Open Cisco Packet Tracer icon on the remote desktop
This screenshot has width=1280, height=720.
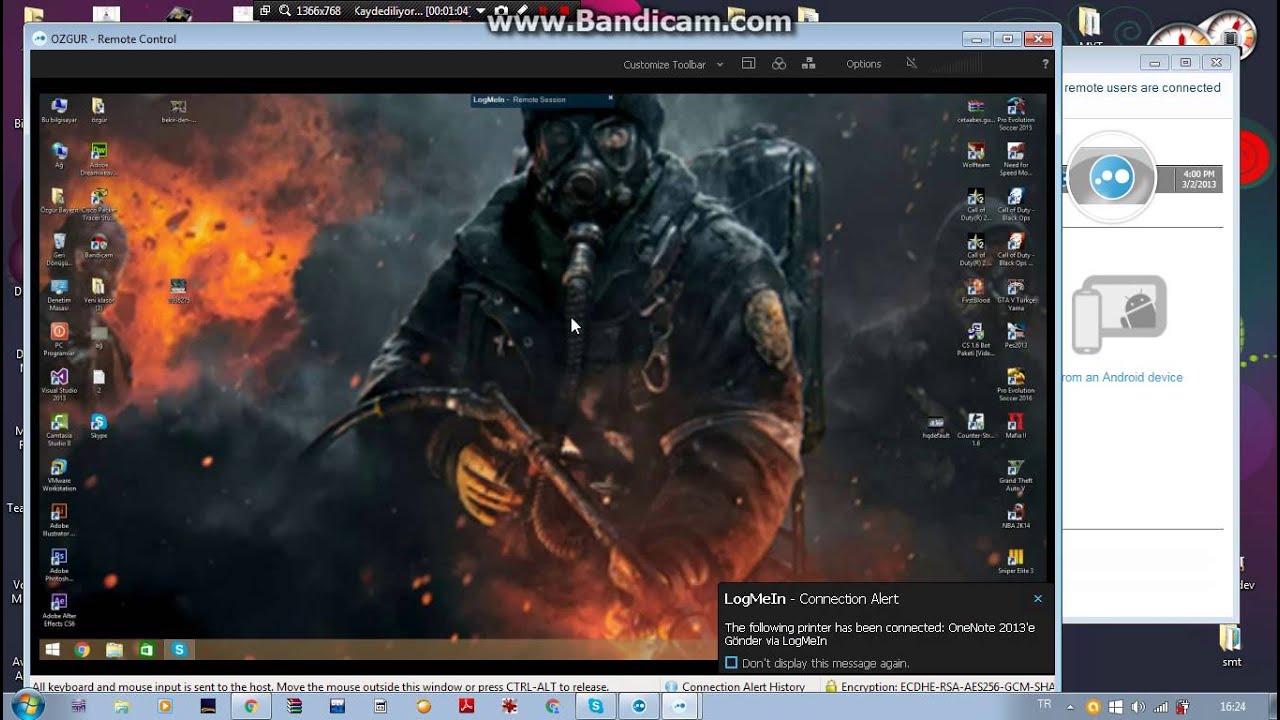pos(98,204)
